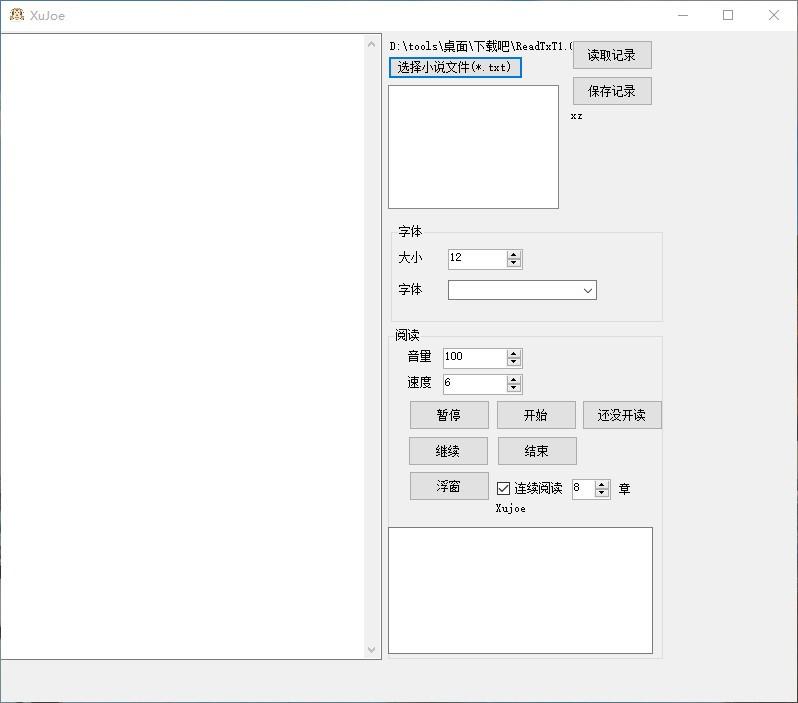Click the bottom-right empty text box
This screenshot has width=798, height=703.
tap(520, 590)
